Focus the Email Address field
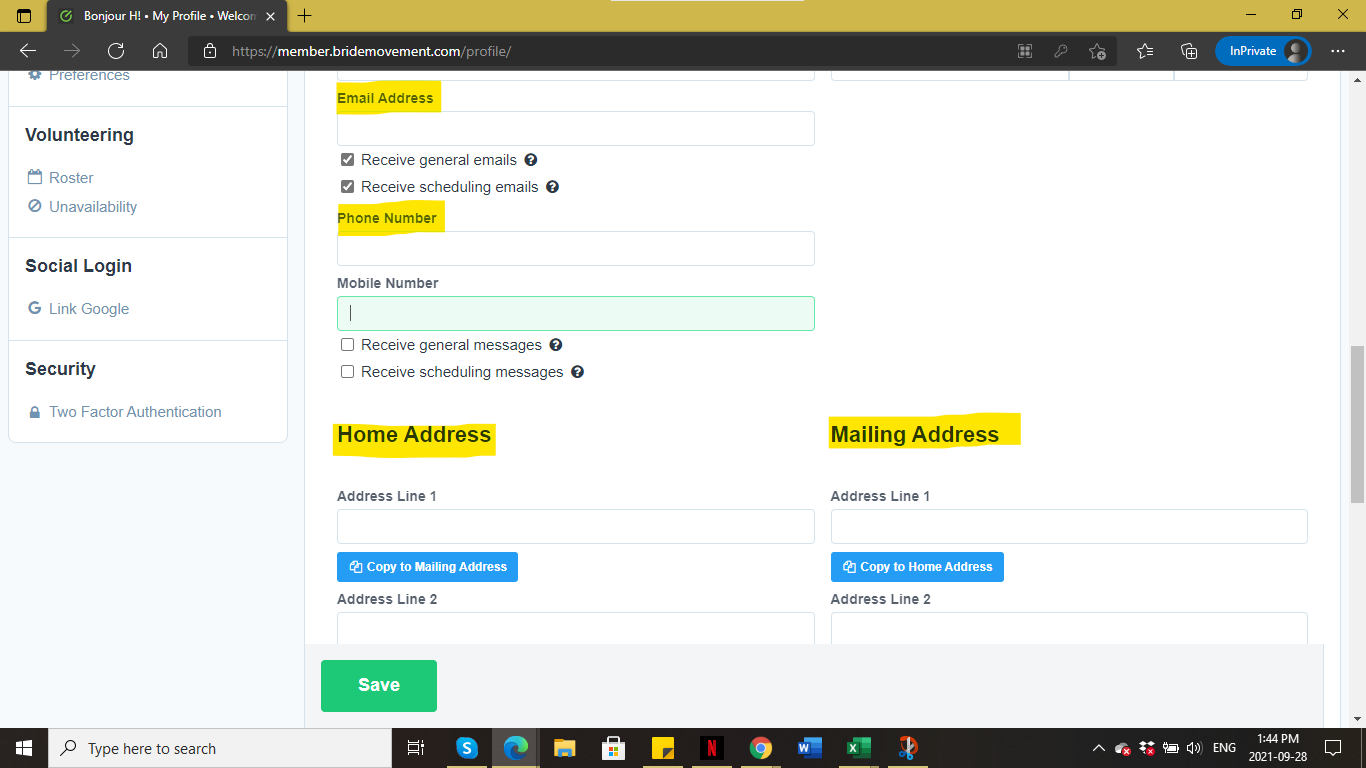The image size is (1366, 768). click(x=576, y=129)
